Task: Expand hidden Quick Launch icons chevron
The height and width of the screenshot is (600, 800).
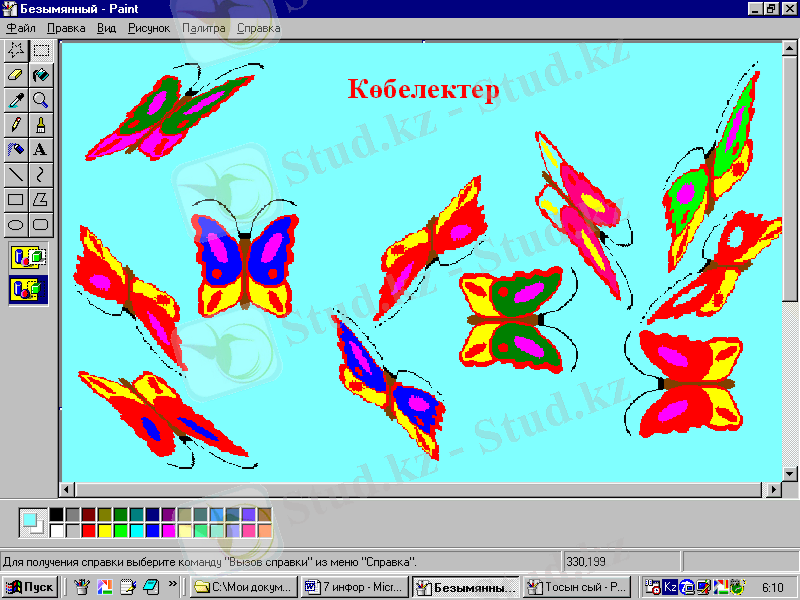Action: [173, 585]
